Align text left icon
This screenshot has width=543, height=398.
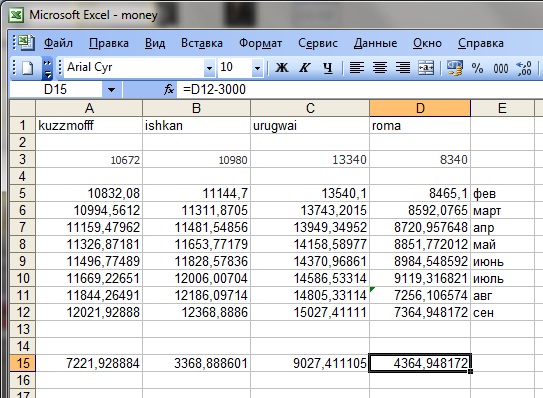coord(357,68)
